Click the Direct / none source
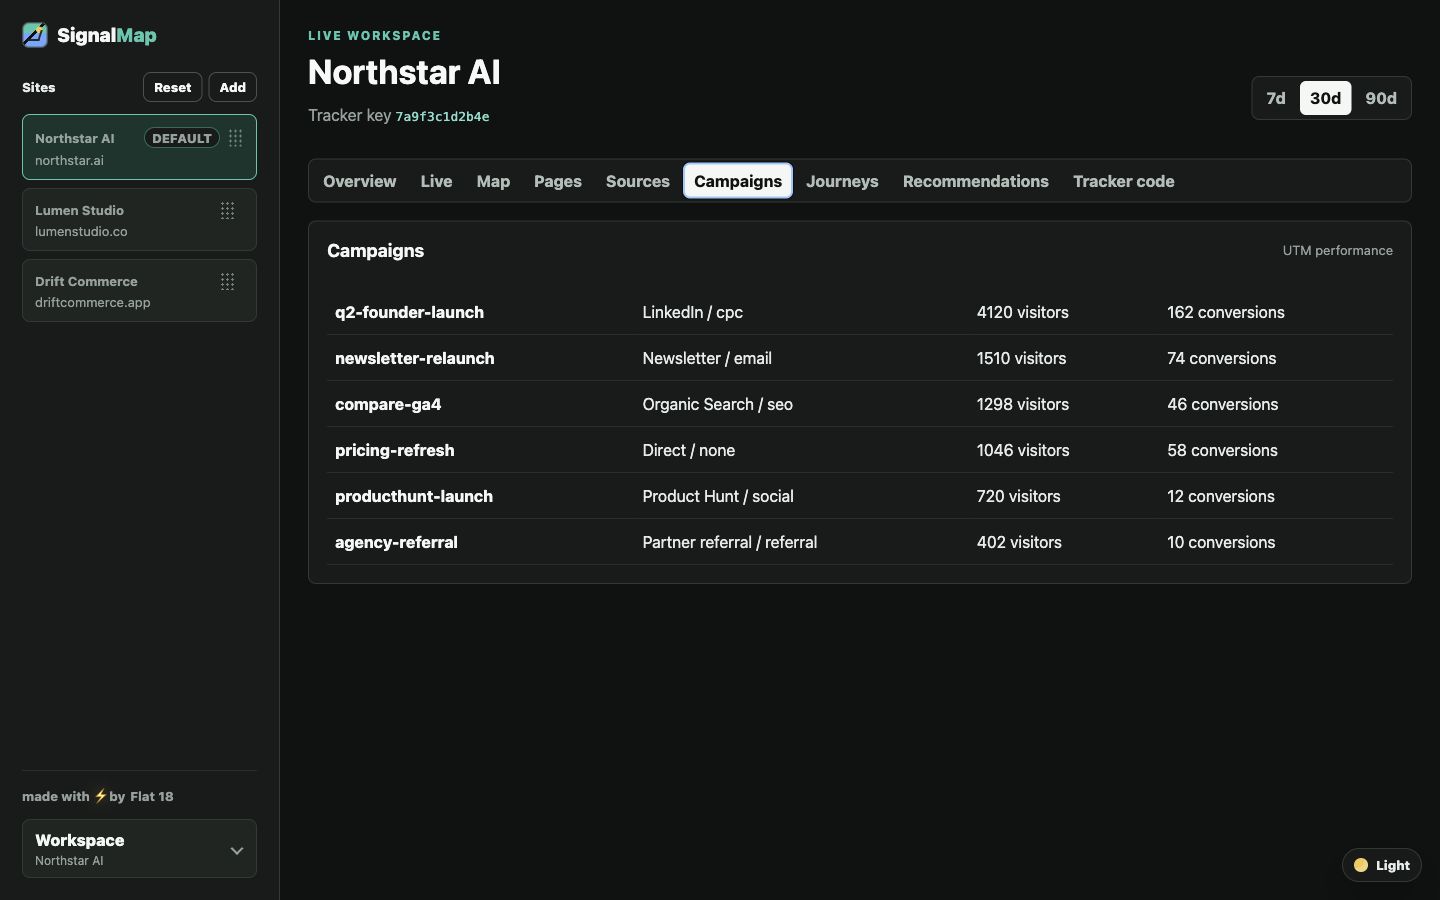Screen dimensions: 1440x900 688,450
